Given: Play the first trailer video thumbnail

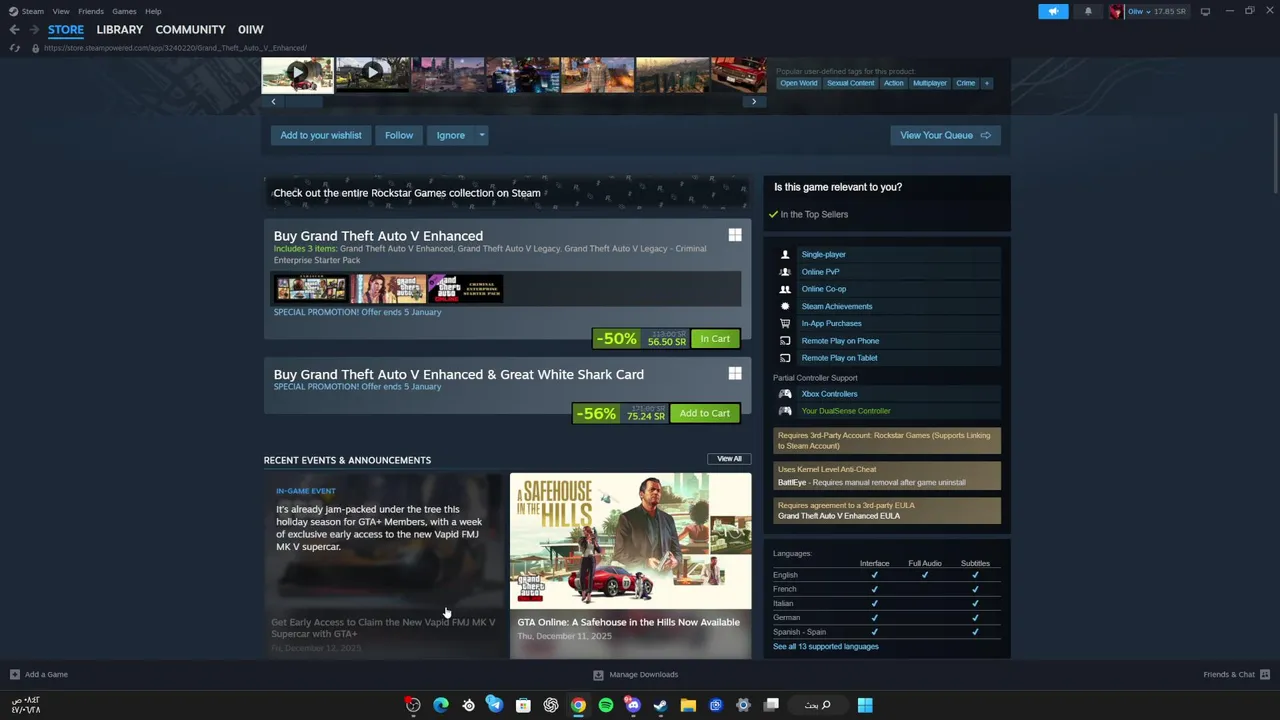Looking at the screenshot, I should click(x=297, y=75).
